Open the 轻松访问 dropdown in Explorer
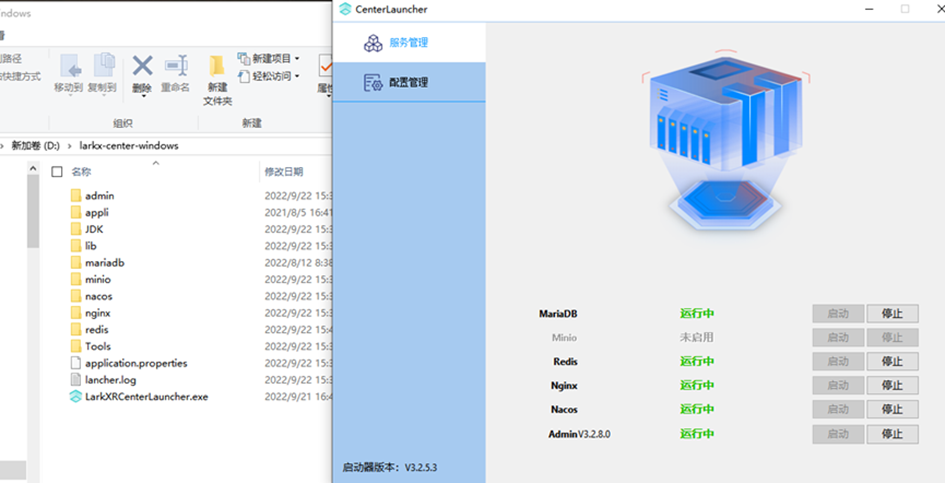The height and width of the screenshot is (483, 945). pos(269,76)
